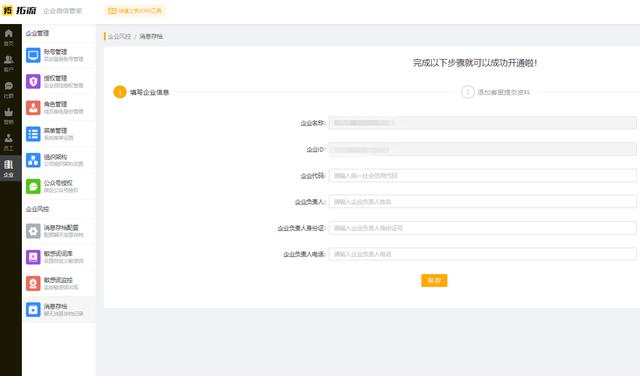Focus the 企业负责人电话 input field
The width and height of the screenshot is (640, 376).
482,254
